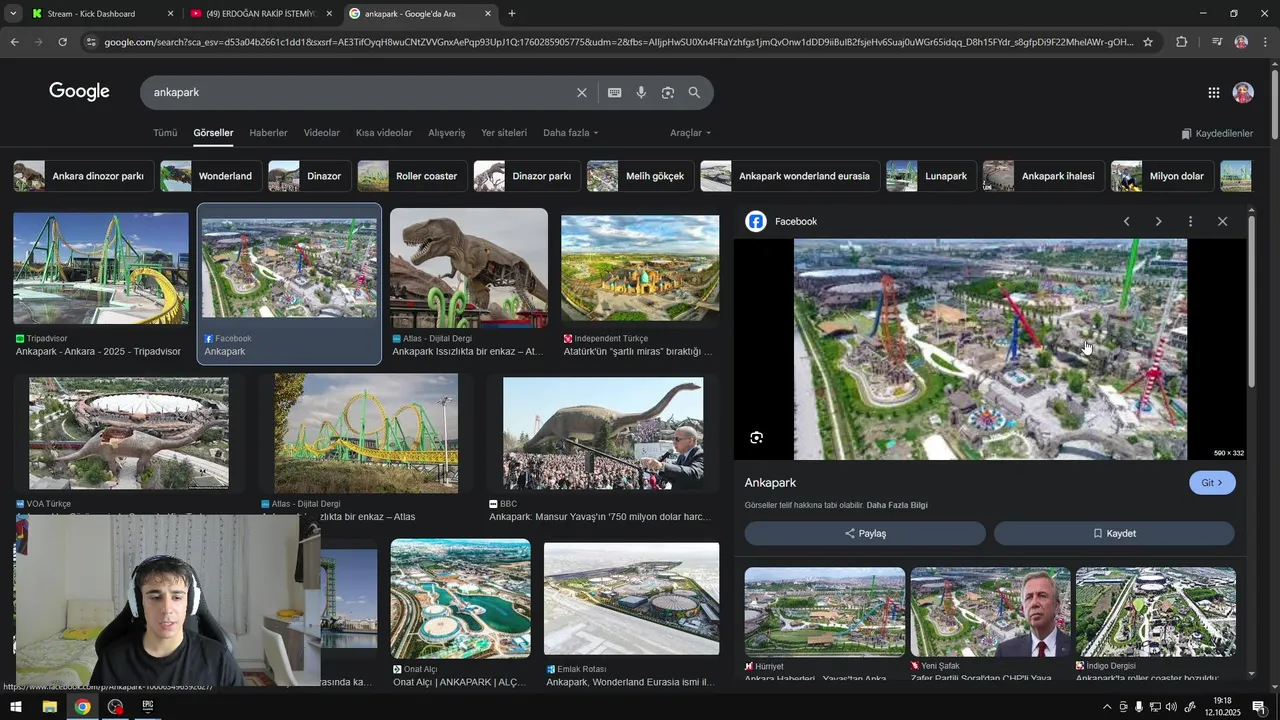Open File Explorer from the taskbar
Screen dimensions: 1280x720
click(x=49, y=707)
